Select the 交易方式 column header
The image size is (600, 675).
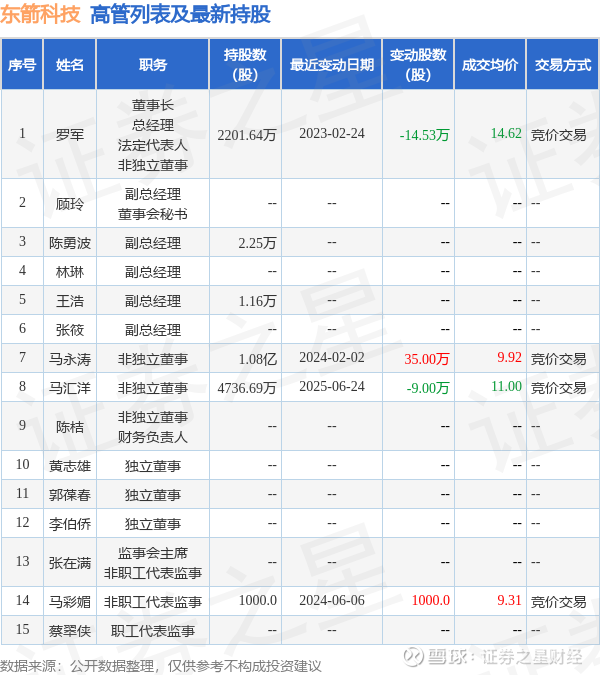(x=563, y=65)
